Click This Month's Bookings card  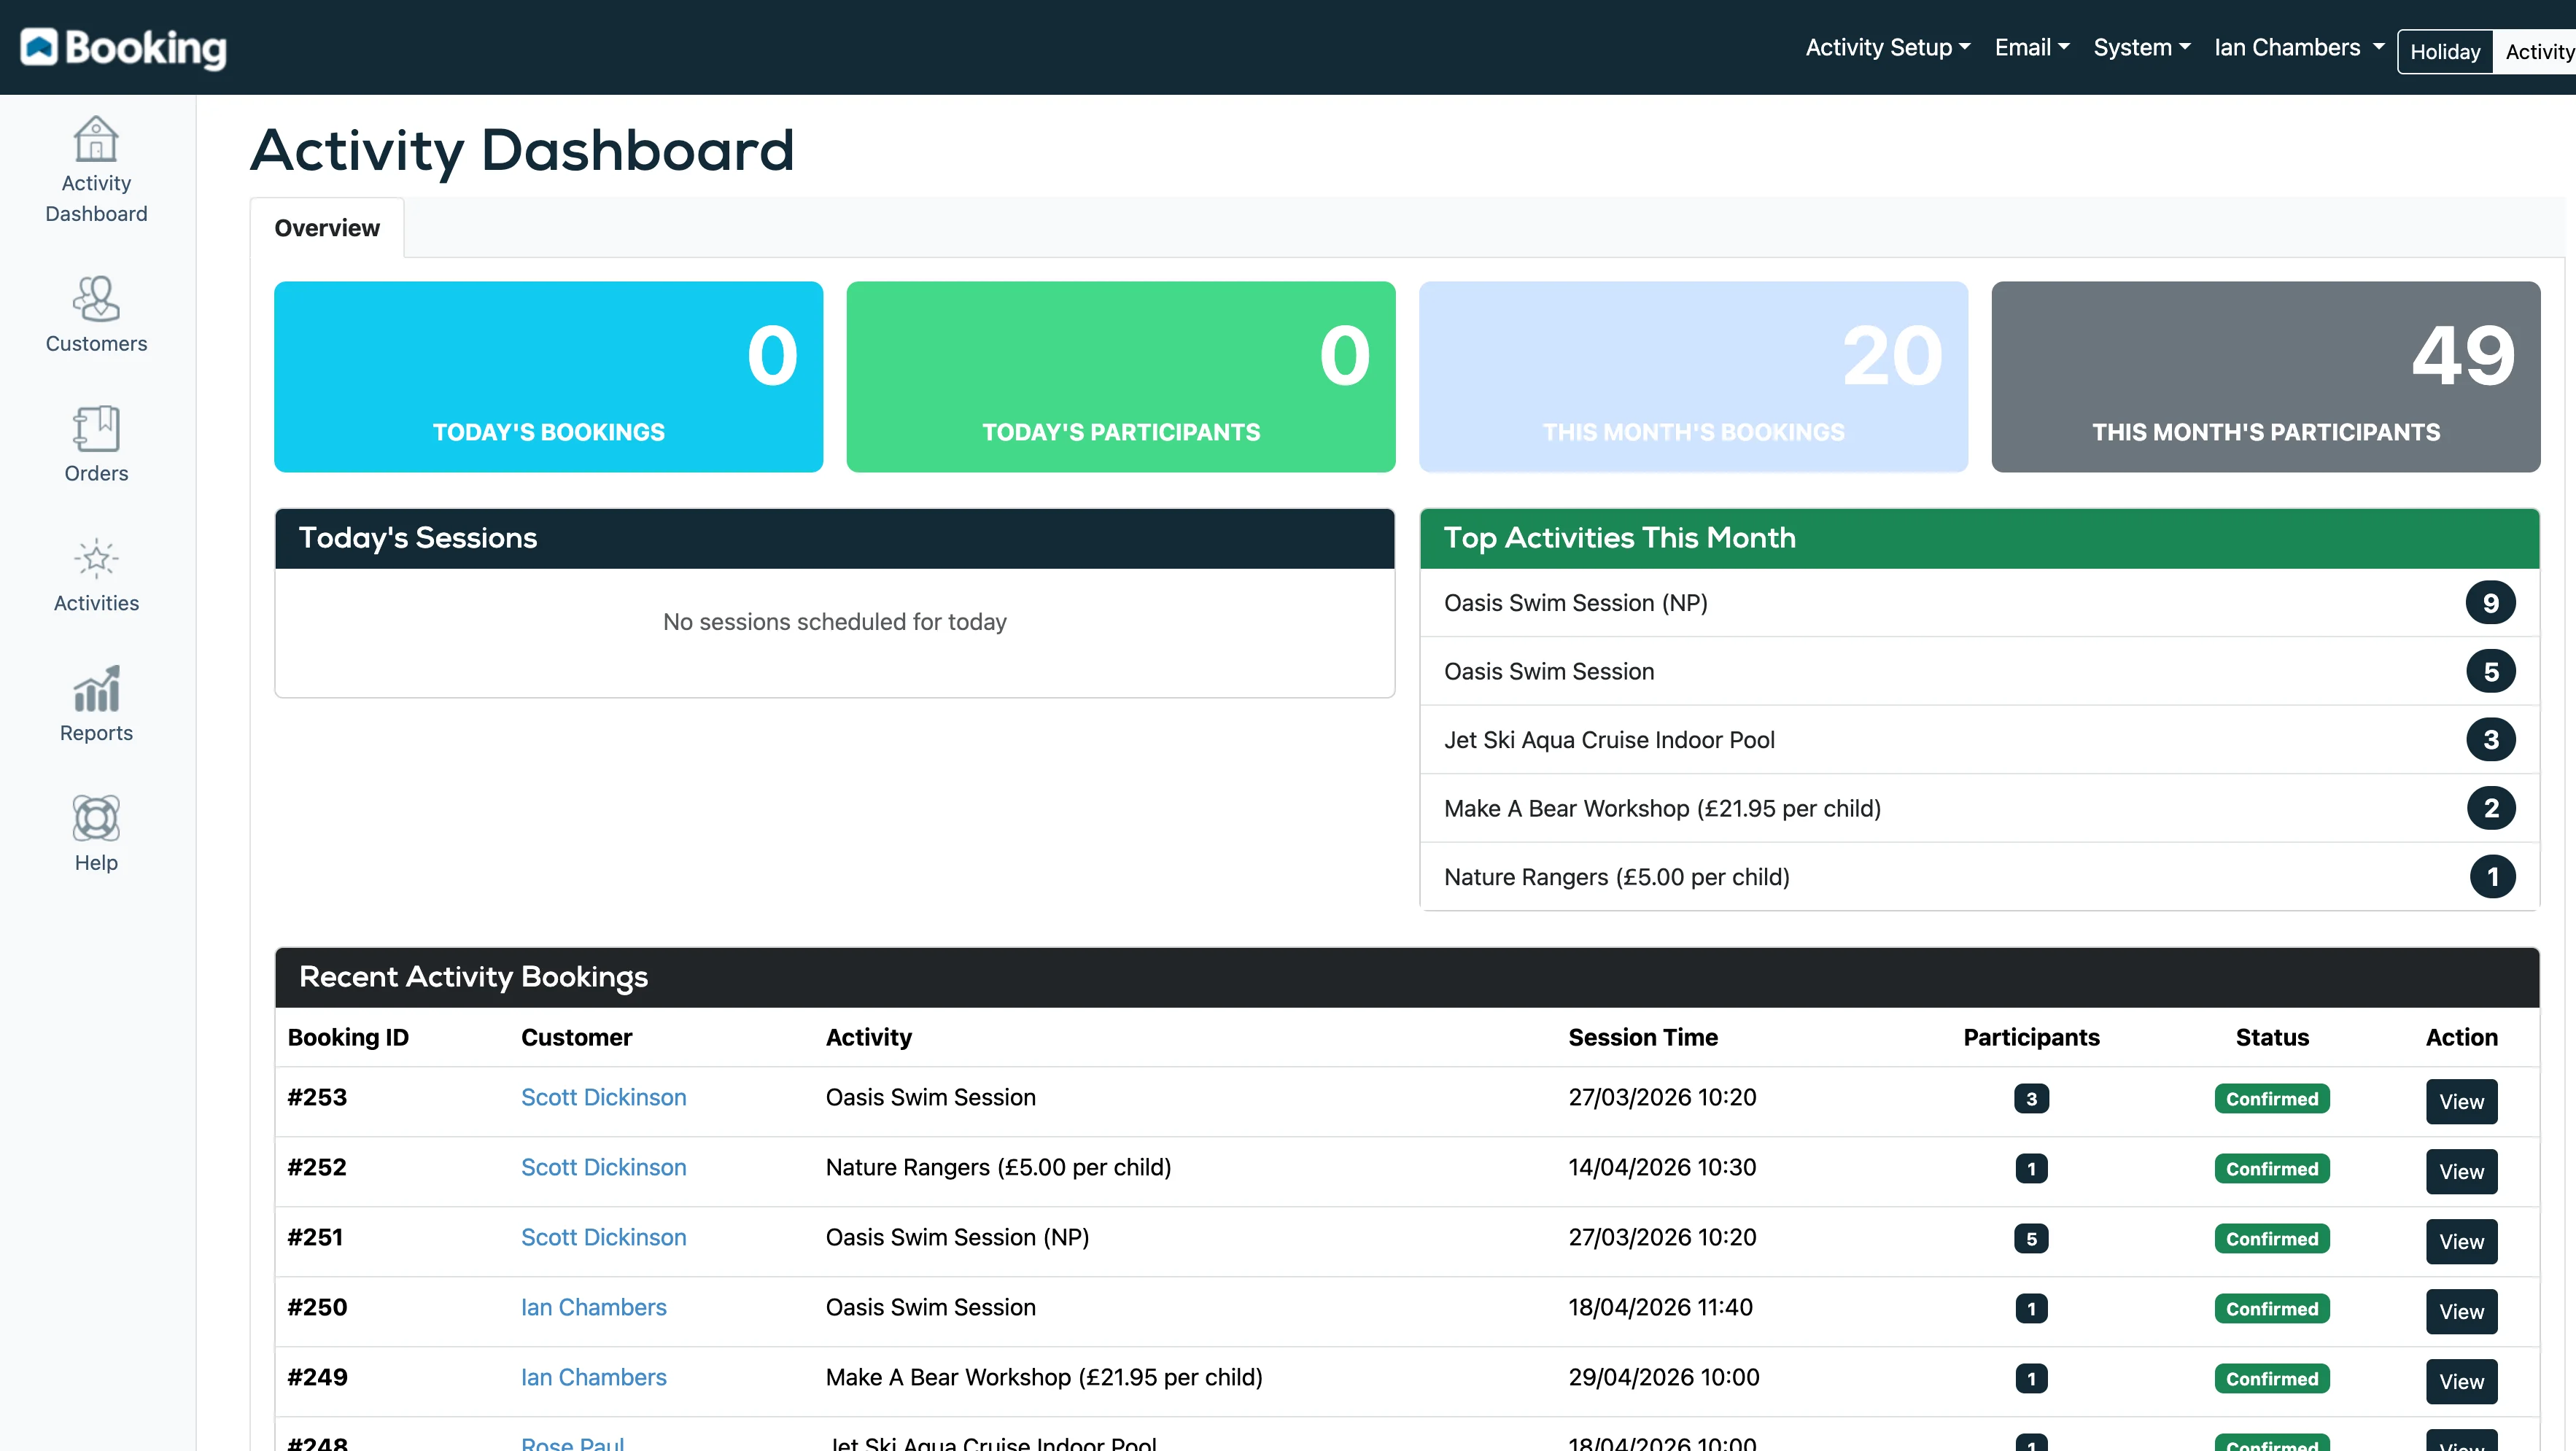[x=1693, y=377]
